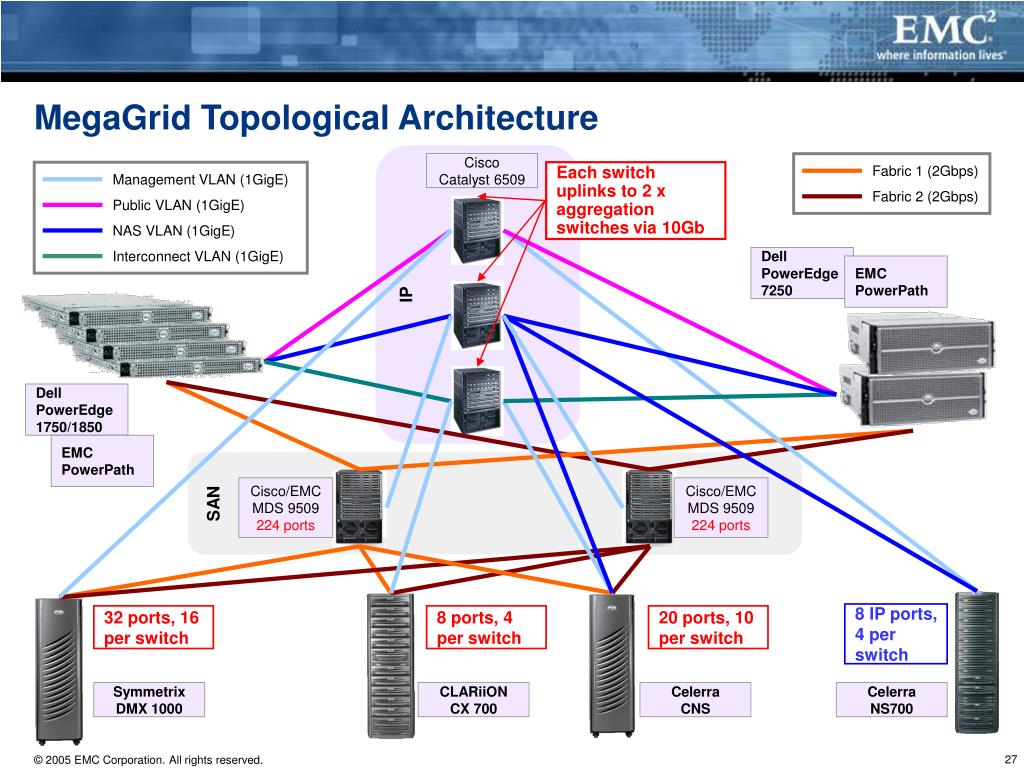Click the Symmetrix DMX 1000 label
1024x768 pixels.
149,700
